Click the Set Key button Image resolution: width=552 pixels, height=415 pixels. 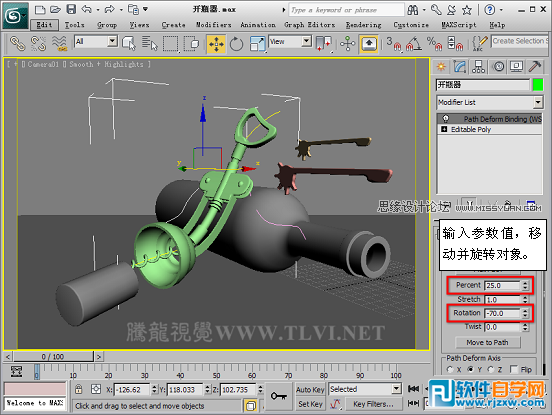pyautogui.click(x=310, y=404)
